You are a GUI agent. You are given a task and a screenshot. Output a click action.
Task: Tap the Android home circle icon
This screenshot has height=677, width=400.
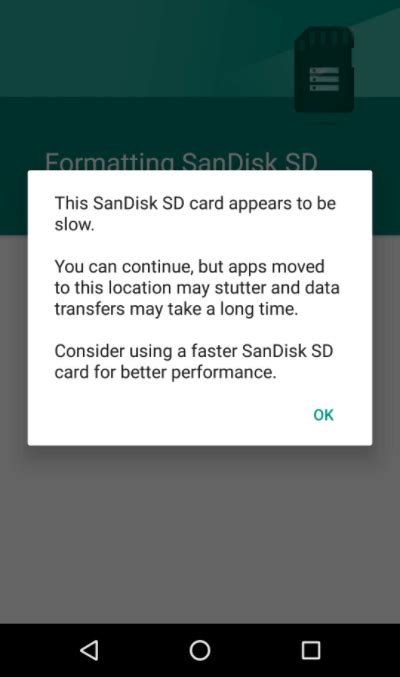pos(200,650)
